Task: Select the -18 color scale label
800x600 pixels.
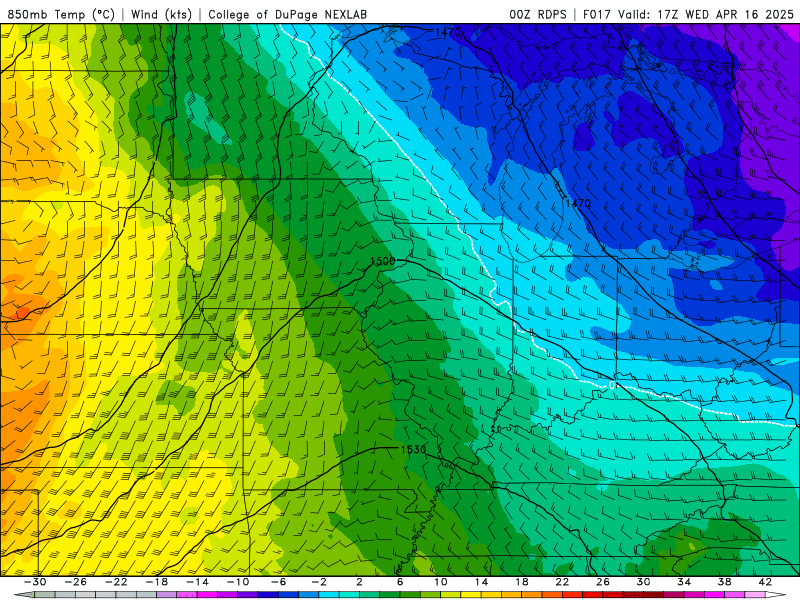Action: point(157,582)
